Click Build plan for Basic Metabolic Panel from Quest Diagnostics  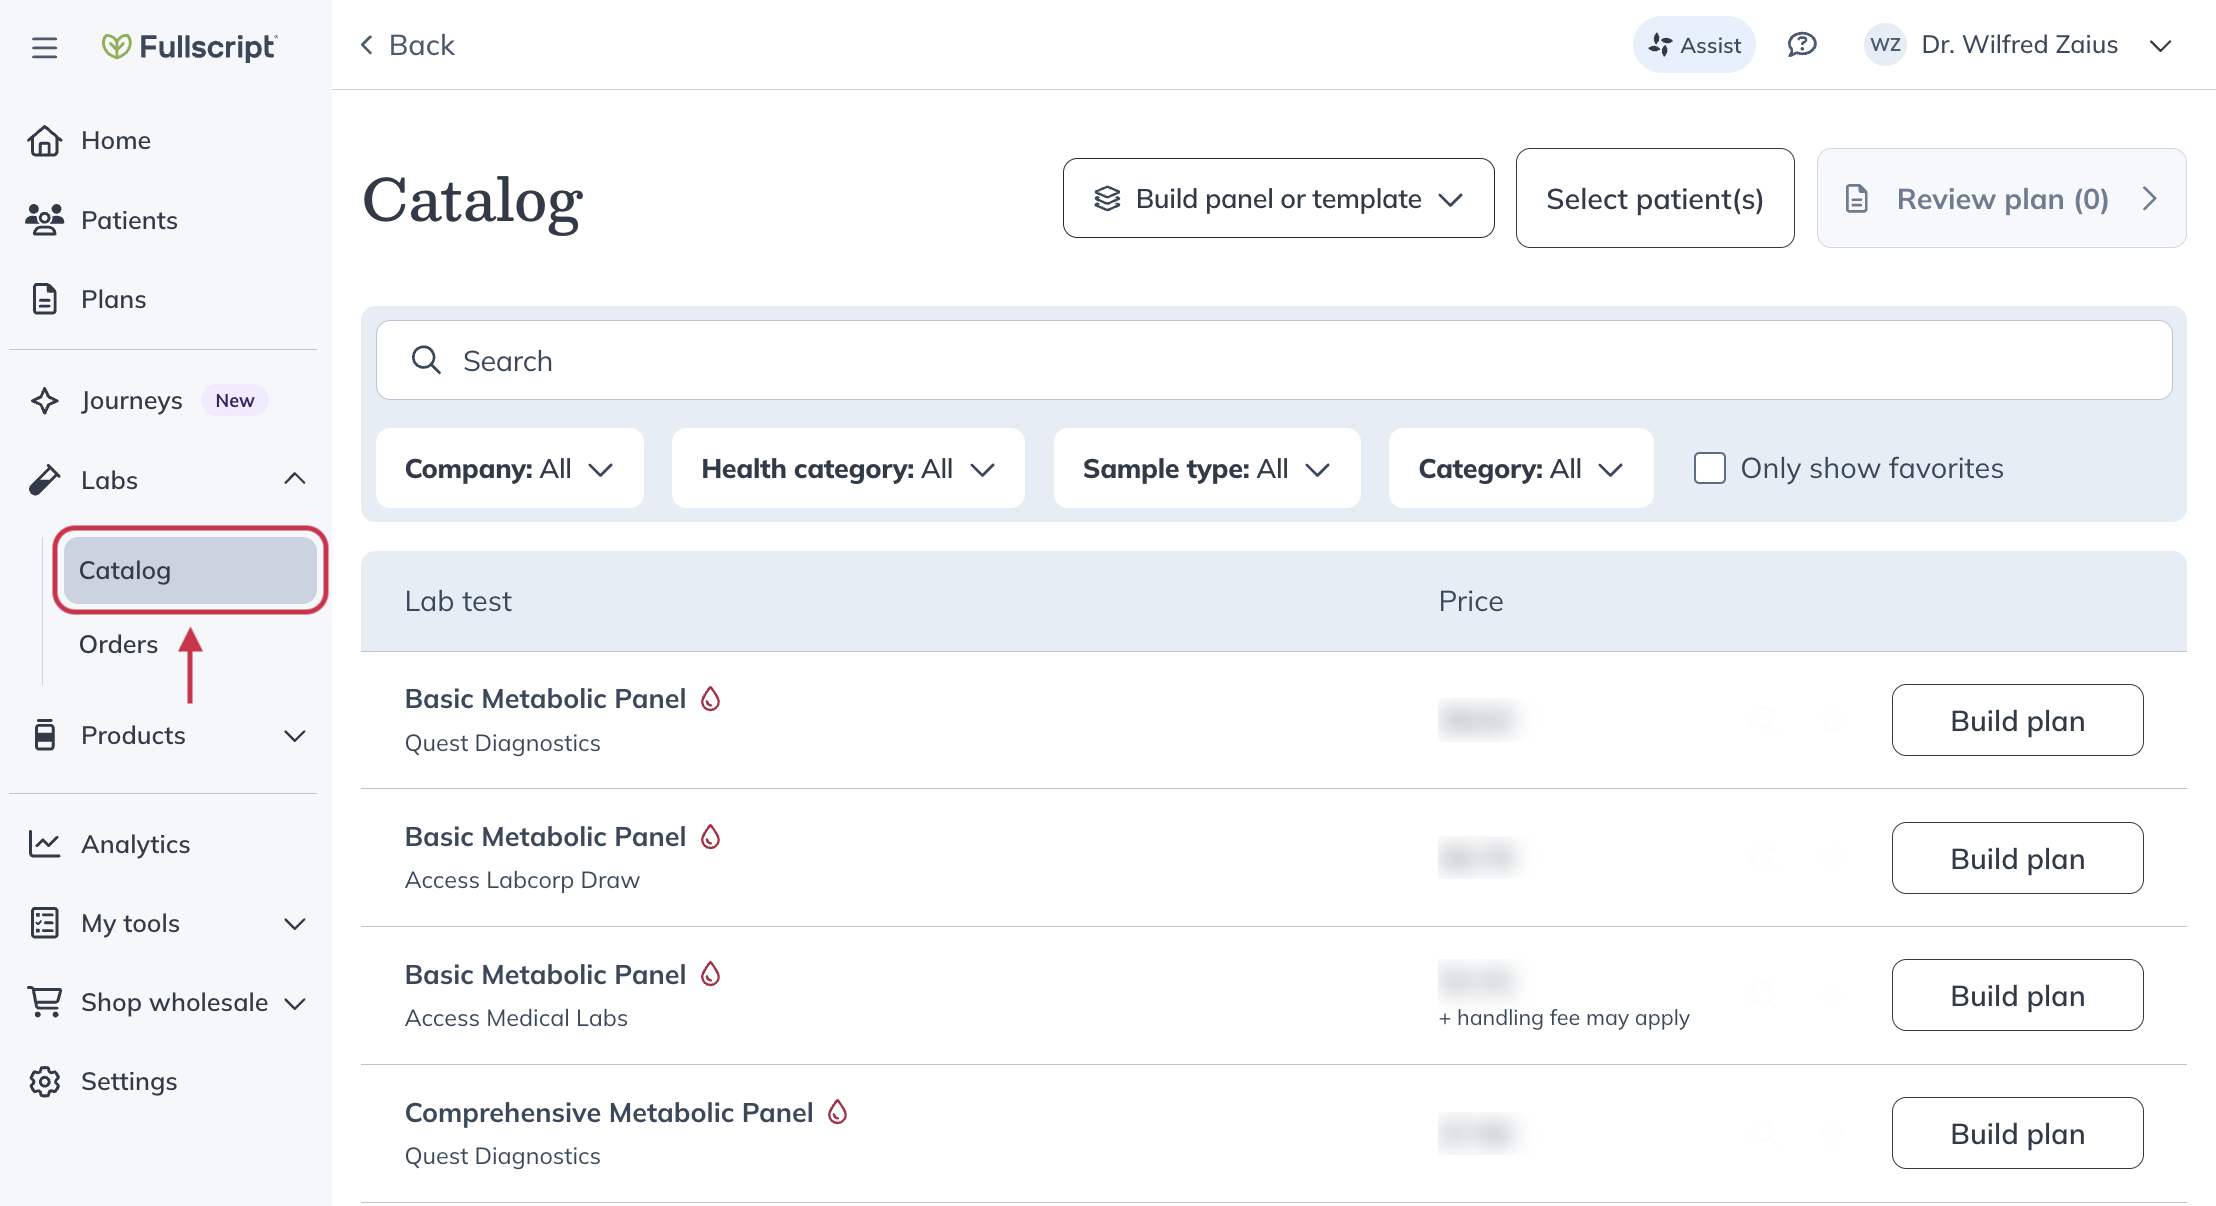coord(2017,720)
